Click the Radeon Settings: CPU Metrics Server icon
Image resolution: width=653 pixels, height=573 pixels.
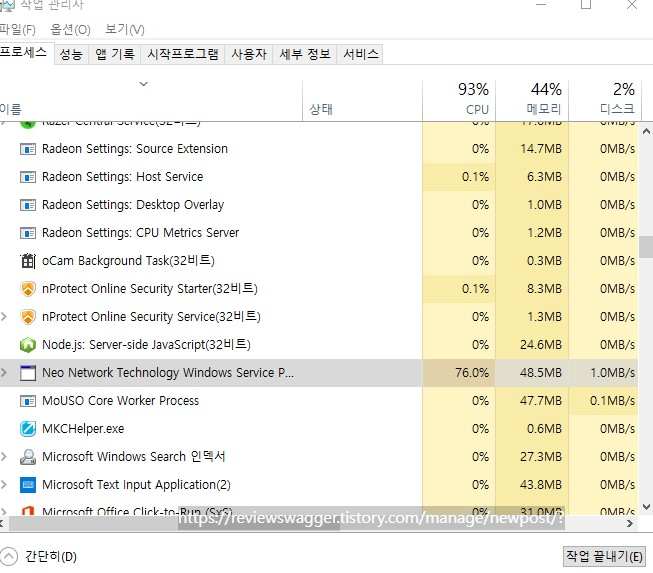click(x=28, y=233)
